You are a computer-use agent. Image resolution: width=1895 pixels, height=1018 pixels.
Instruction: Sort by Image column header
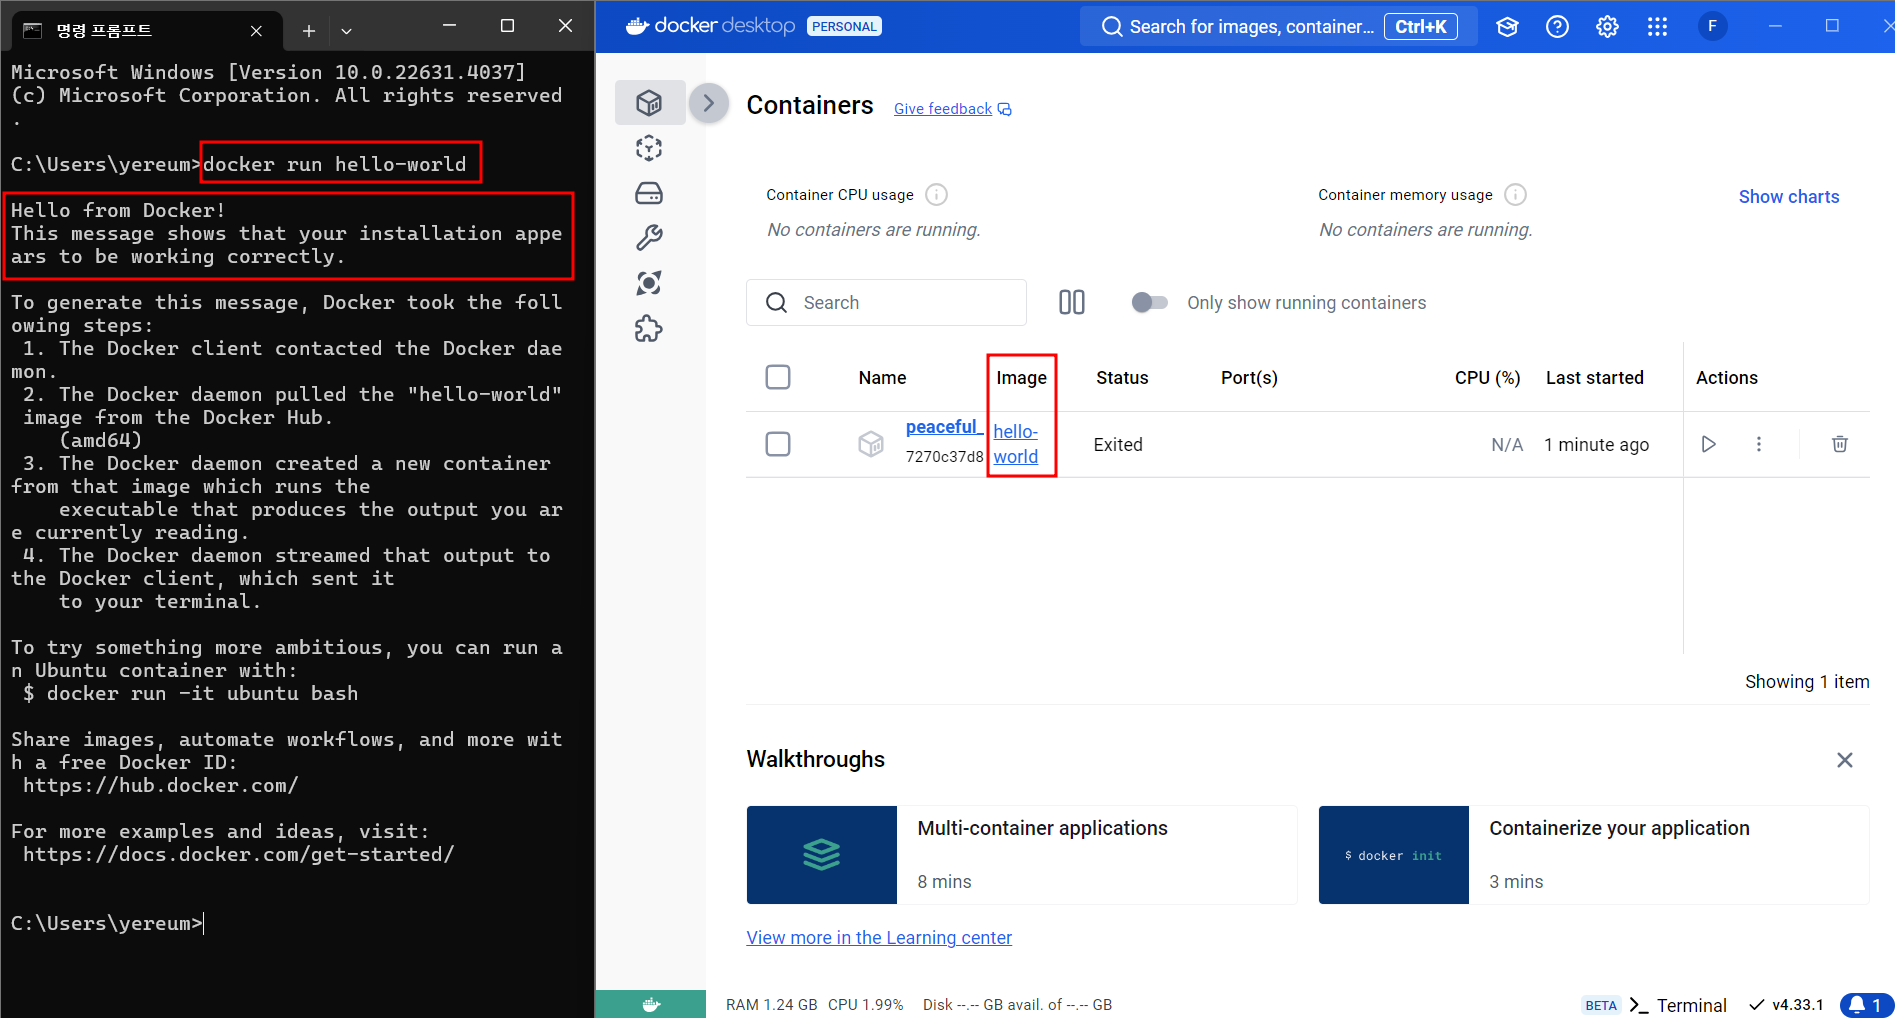(1021, 378)
